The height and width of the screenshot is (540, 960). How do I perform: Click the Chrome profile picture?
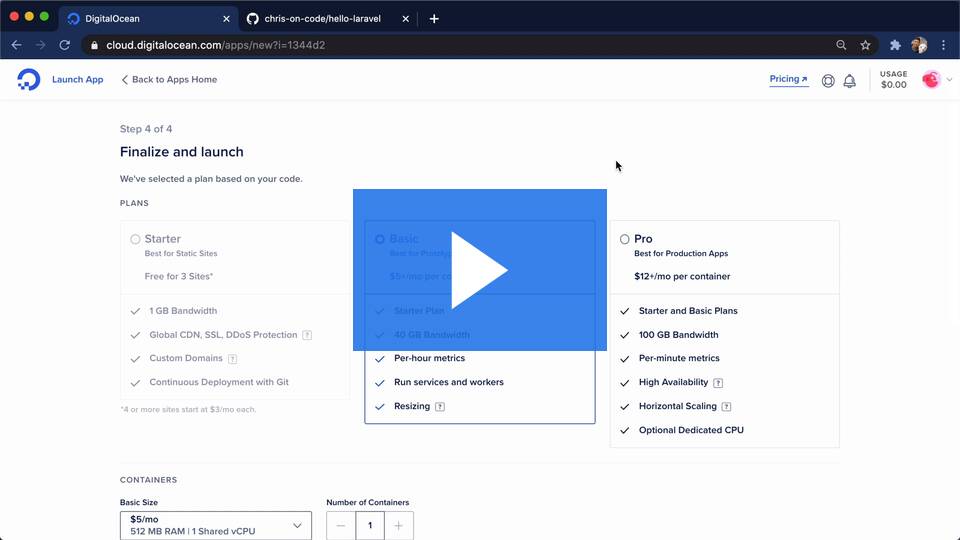(x=919, y=45)
